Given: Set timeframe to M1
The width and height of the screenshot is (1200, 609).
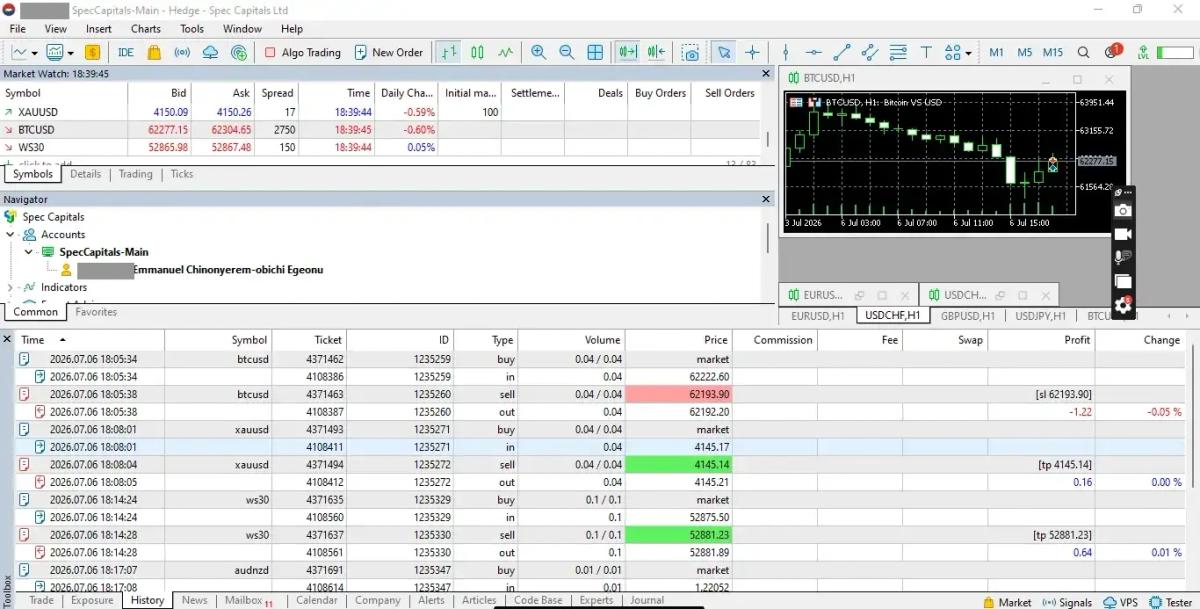Looking at the screenshot, I should (997, 52).
